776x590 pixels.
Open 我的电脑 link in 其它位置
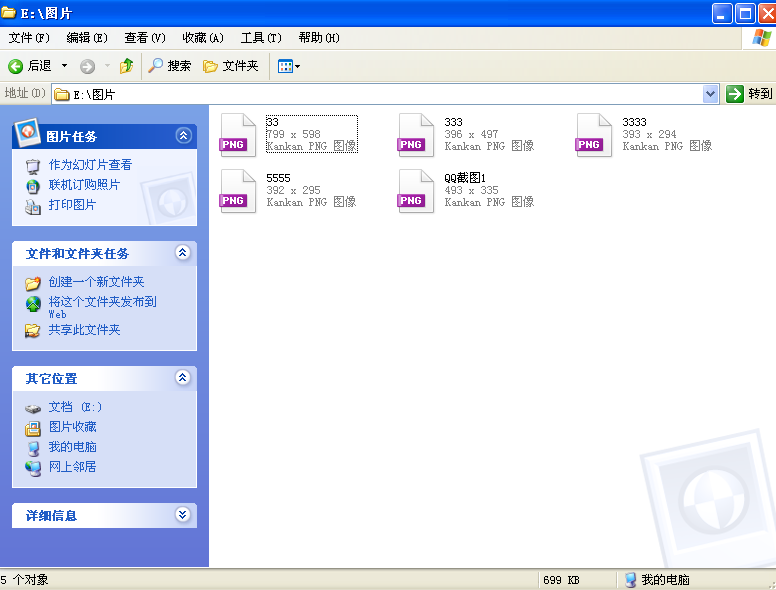[72, 447]
